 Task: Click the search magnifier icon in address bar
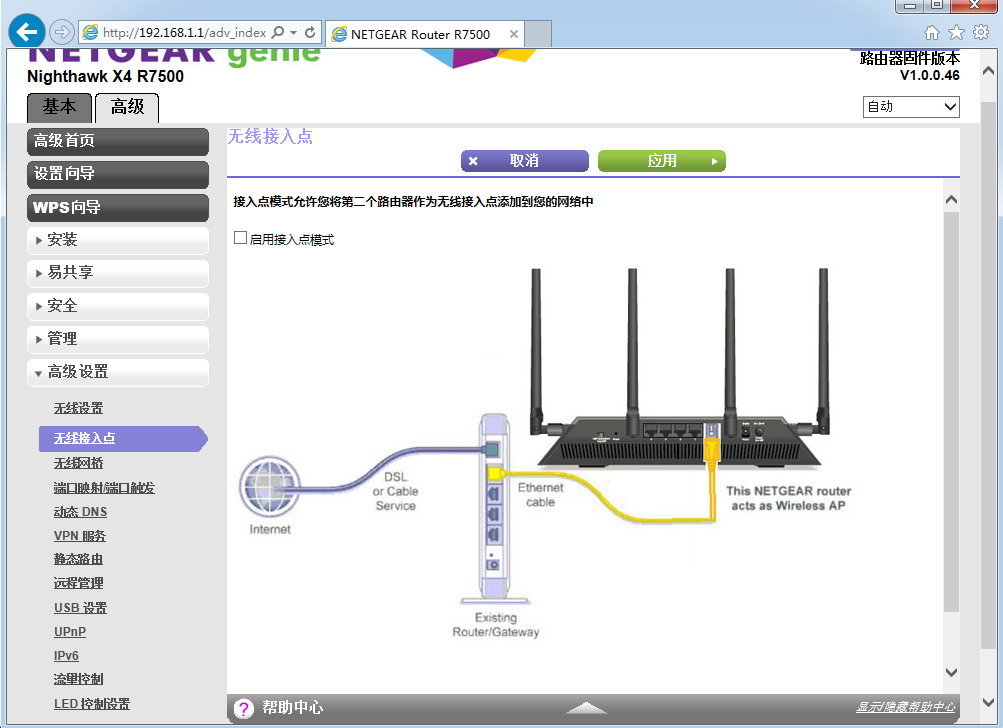(278, 33)
